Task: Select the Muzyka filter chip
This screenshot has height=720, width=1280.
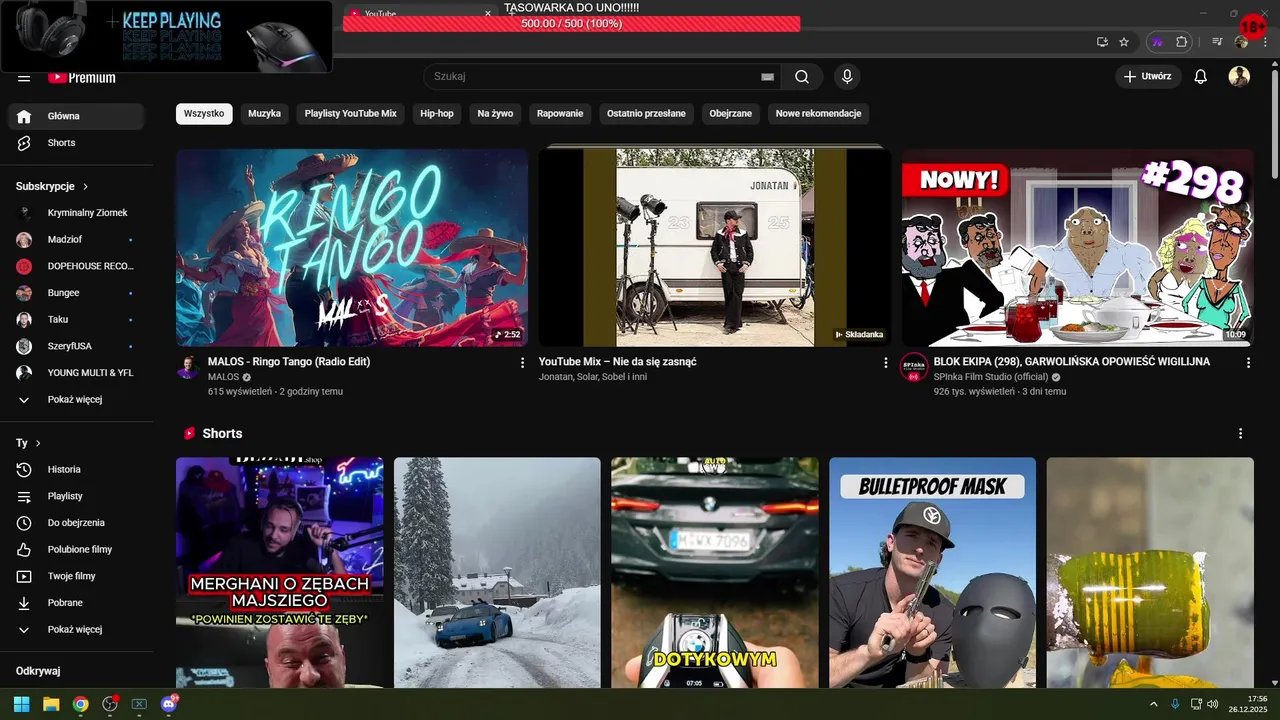Action: [265, 114]
